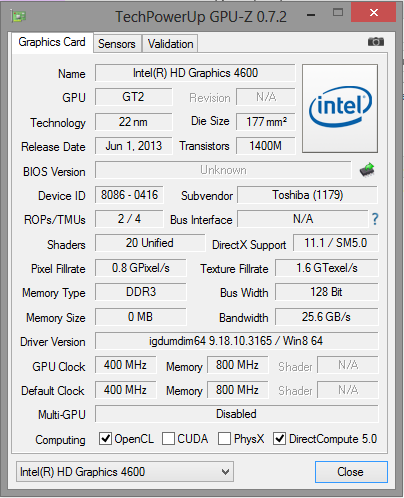Screen dimensions: 404x498
Task: Click the ROPs/TMUs field 2 / 4
Action: (x=129, y=219)
